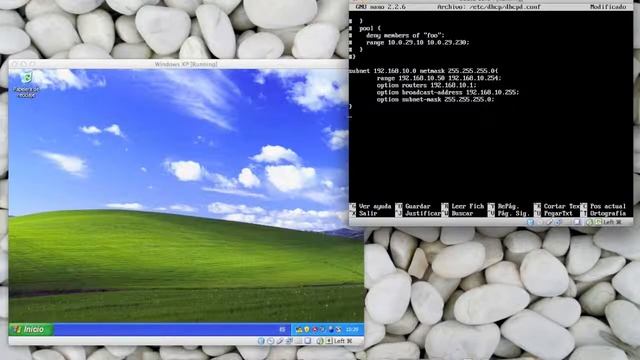Viewport: 640px width, 360px height.
Task: Click keyboard capture indicator in Windows XP VM status bar
Action: point(329,341)
